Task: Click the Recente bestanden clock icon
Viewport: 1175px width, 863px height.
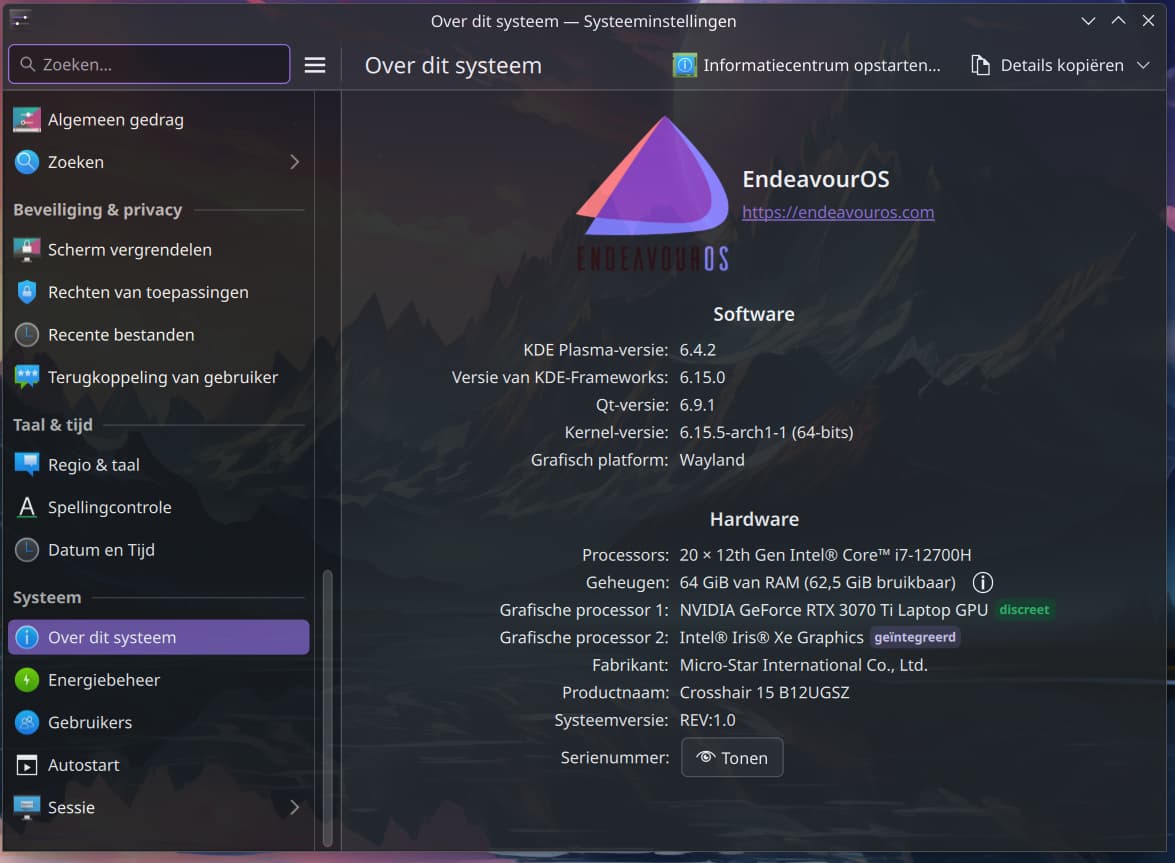Action: [x=27, y=335]
